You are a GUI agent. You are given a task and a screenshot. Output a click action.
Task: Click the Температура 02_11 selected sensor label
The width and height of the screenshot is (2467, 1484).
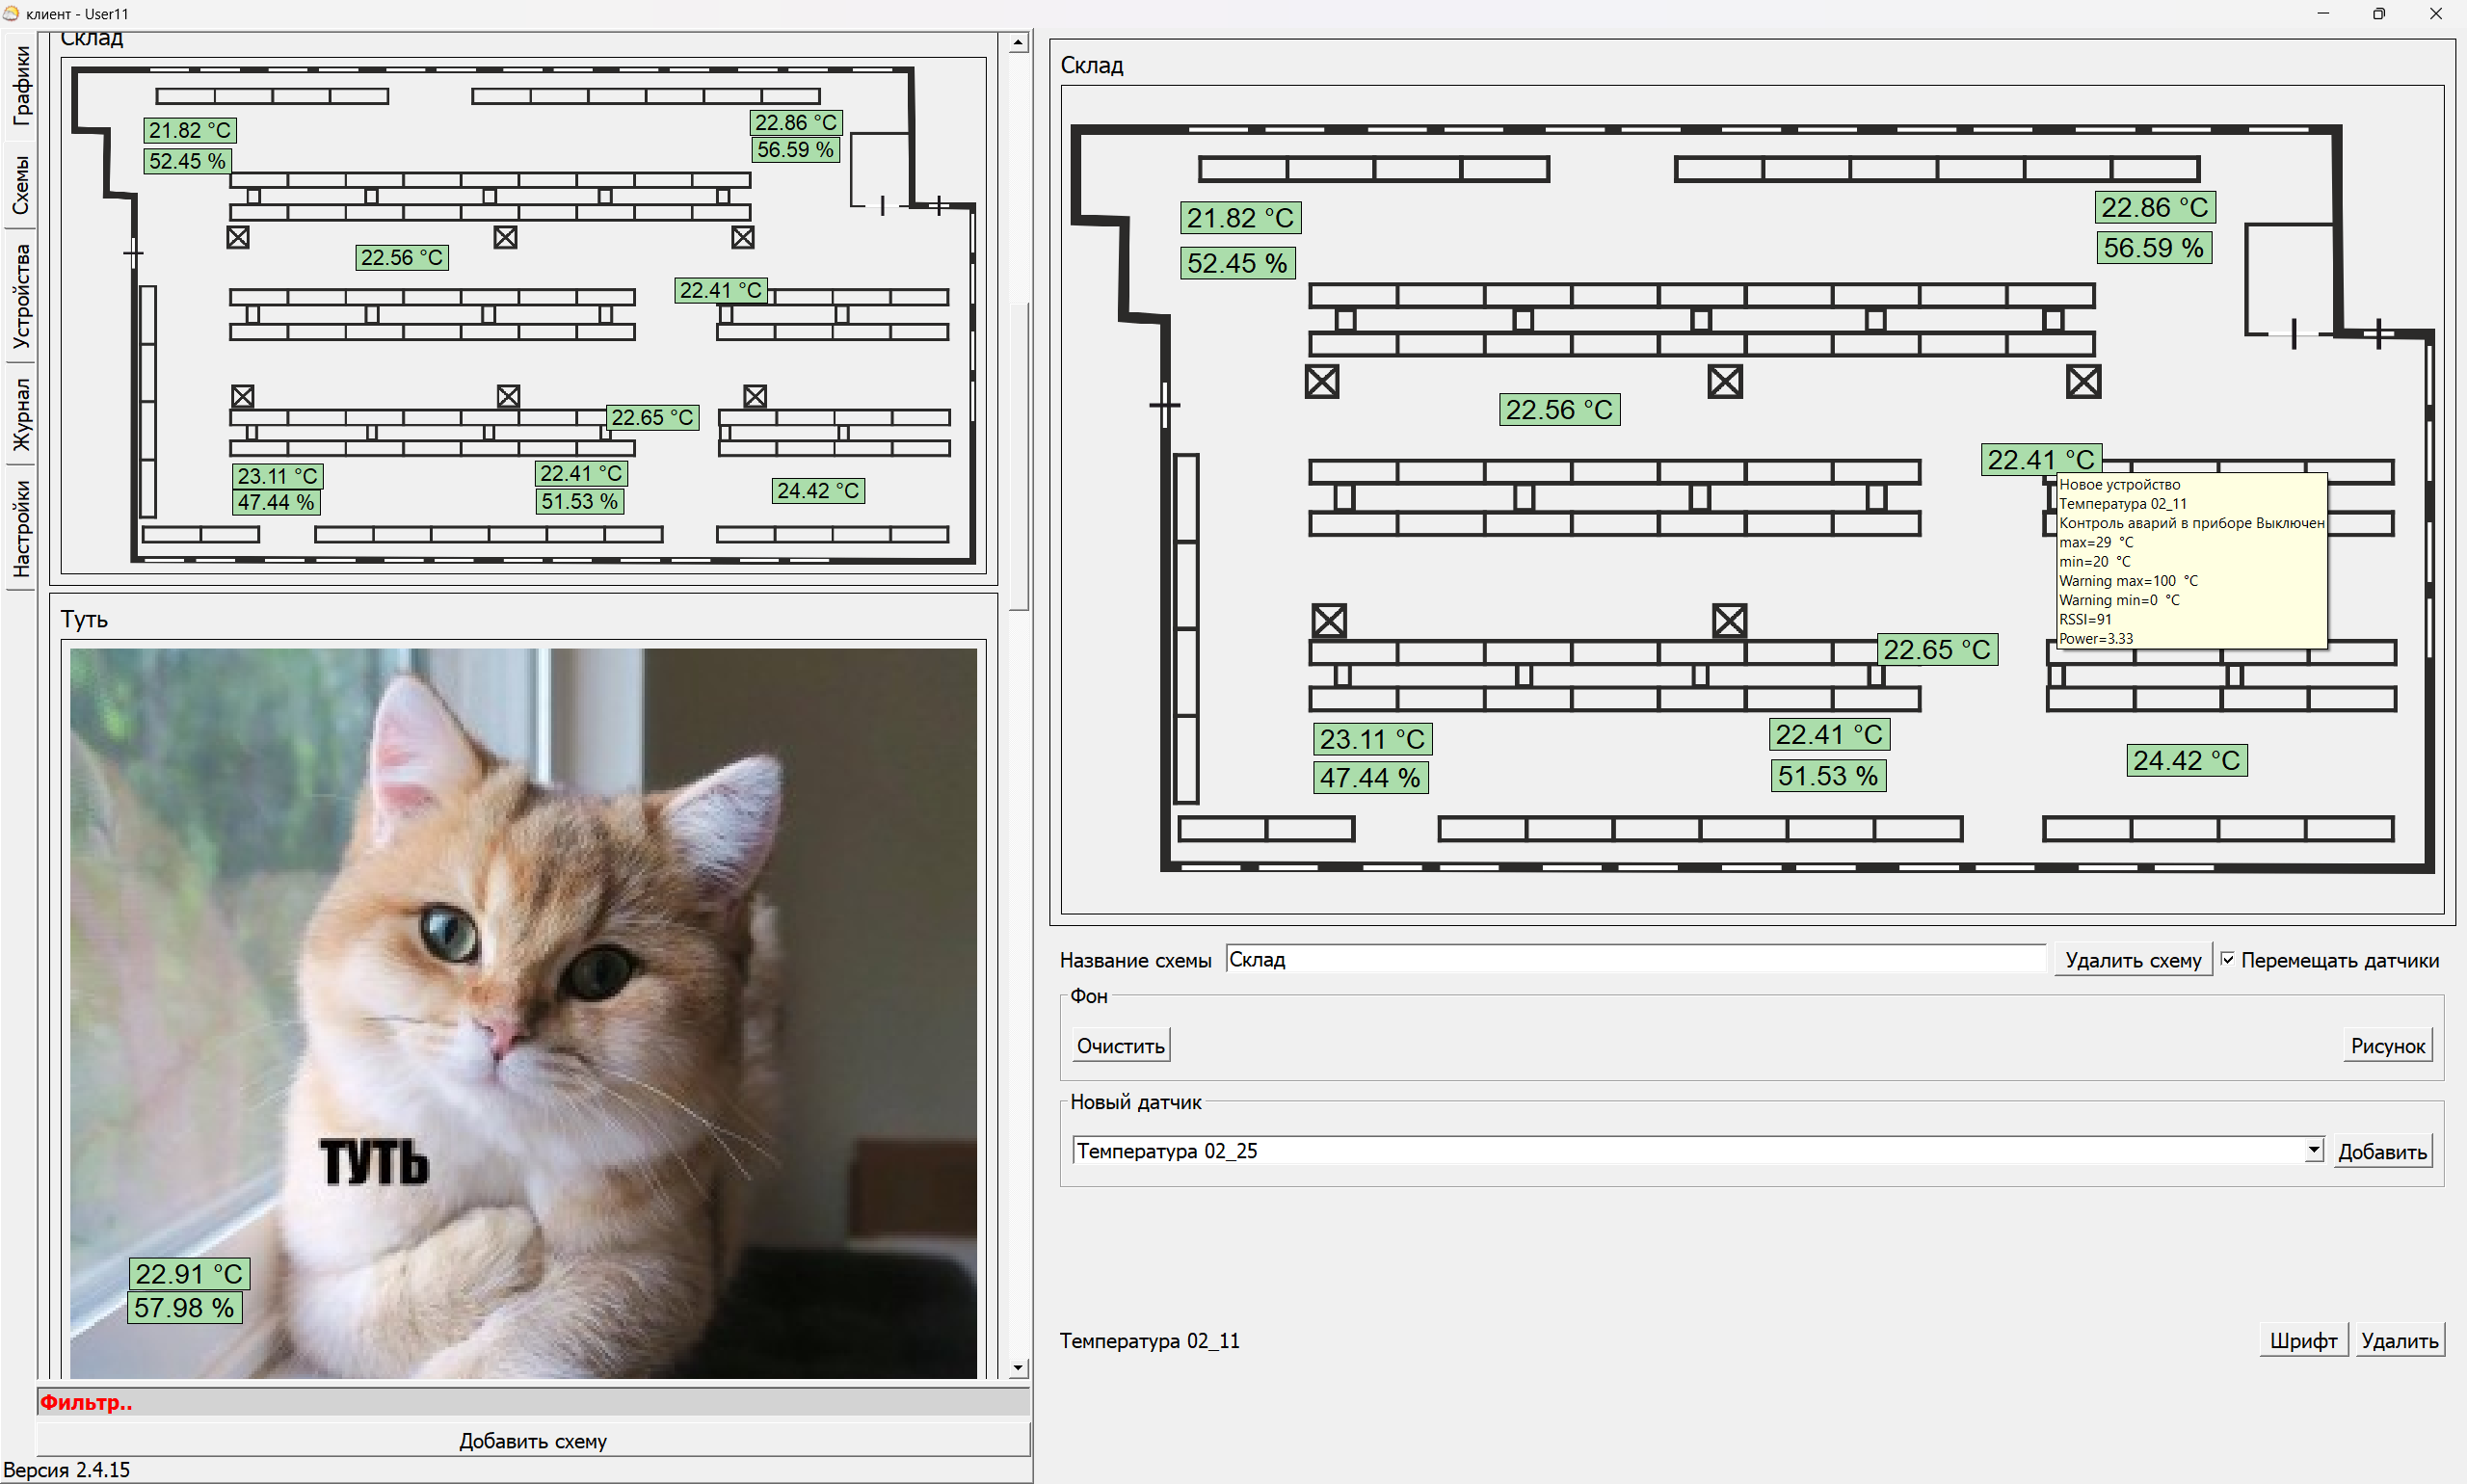[x=1149, y=1340]
